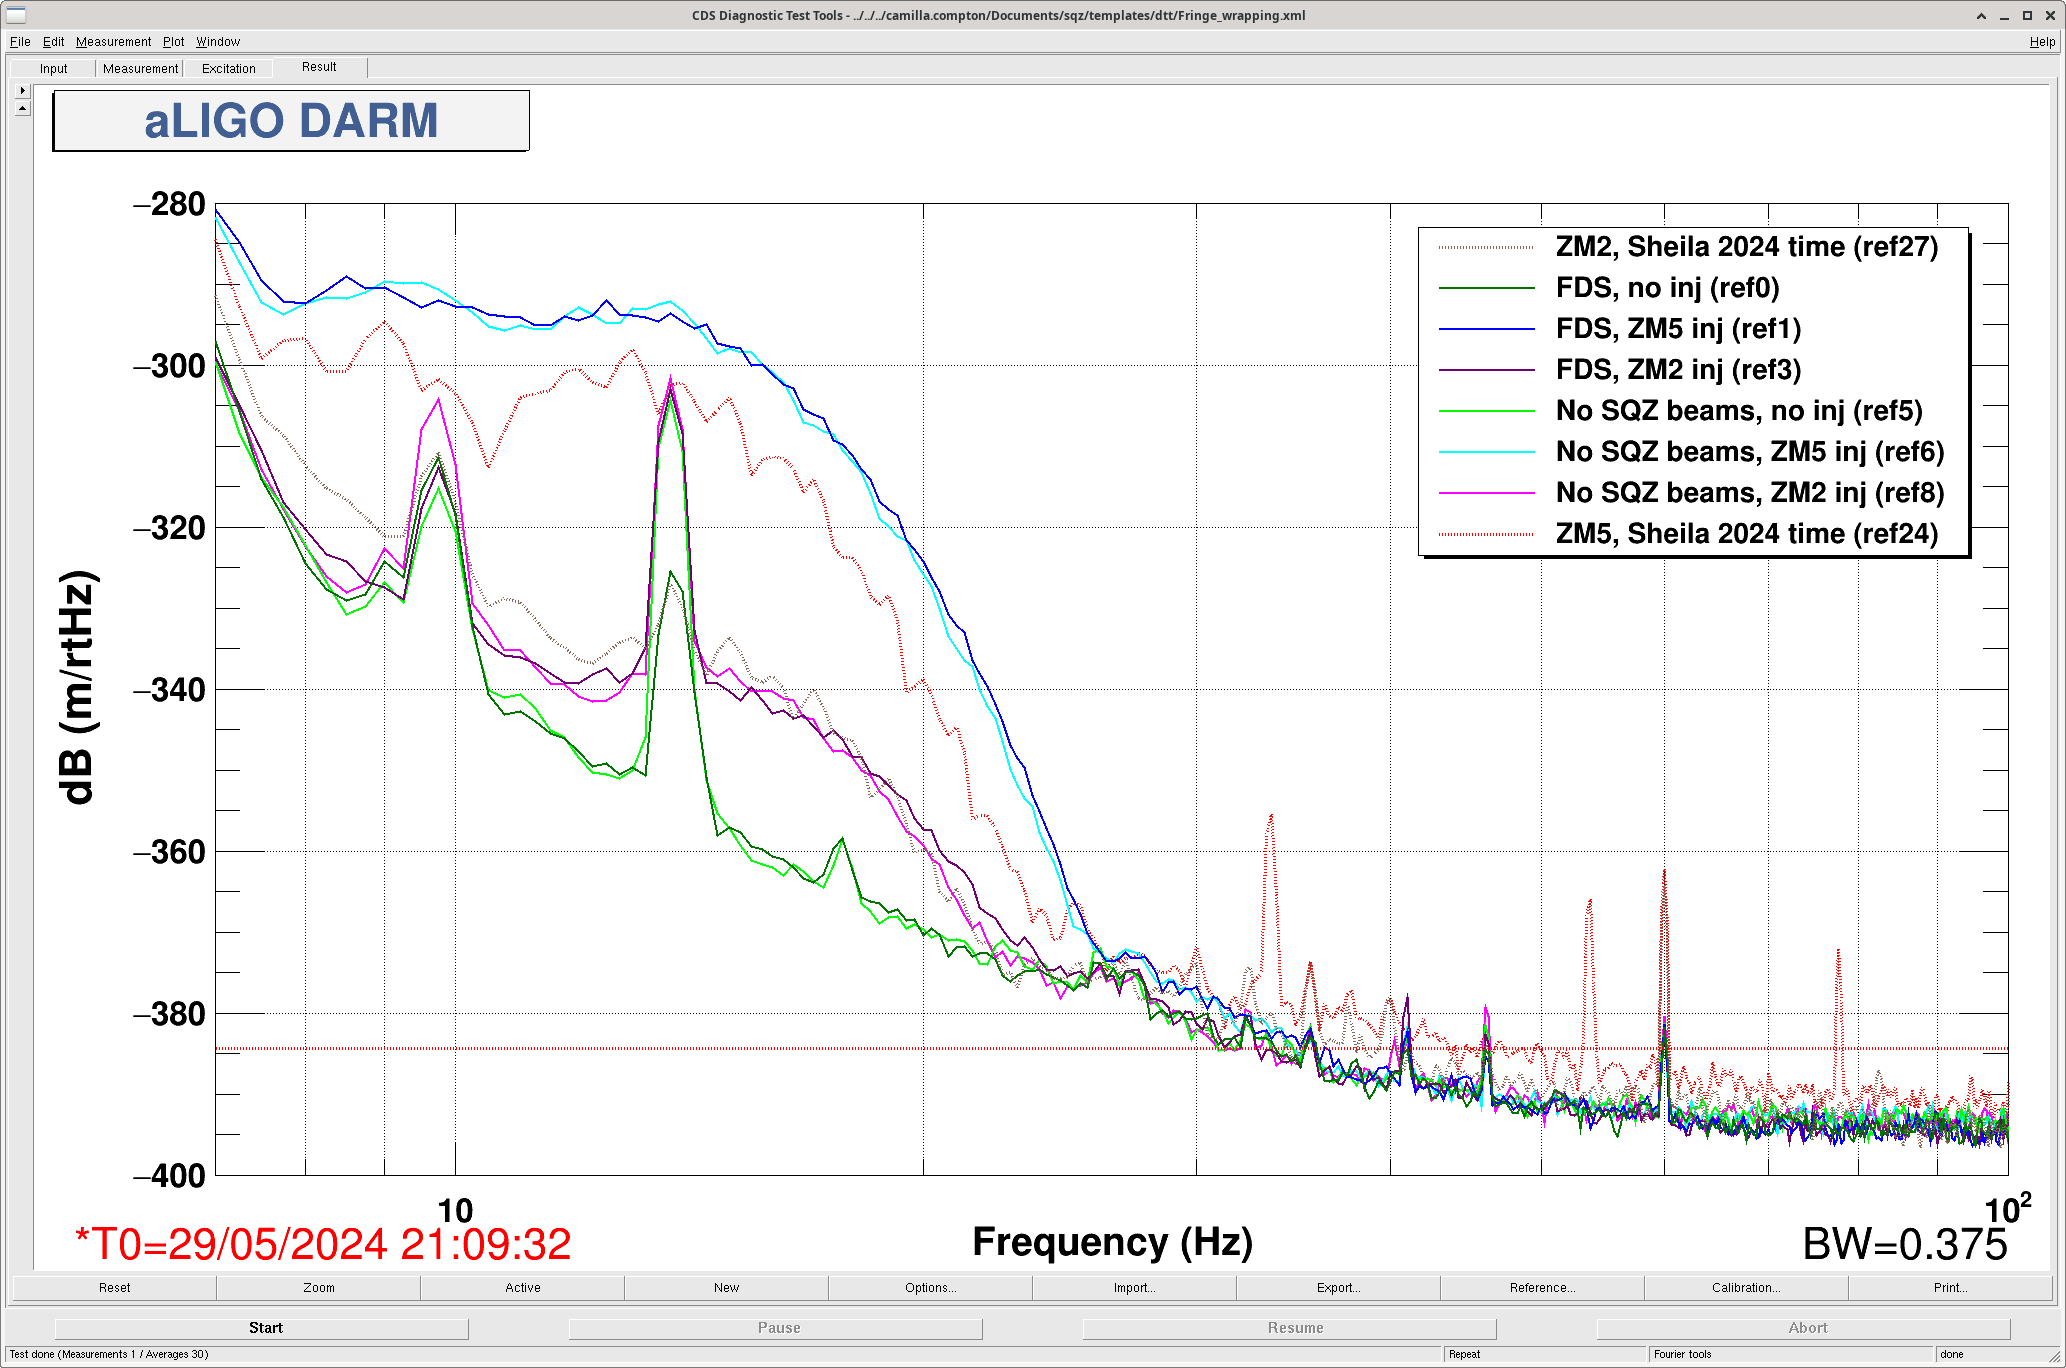
Task: Click the Reset button under the plot
Action: pyautogui.click(x=114, y=1288)
